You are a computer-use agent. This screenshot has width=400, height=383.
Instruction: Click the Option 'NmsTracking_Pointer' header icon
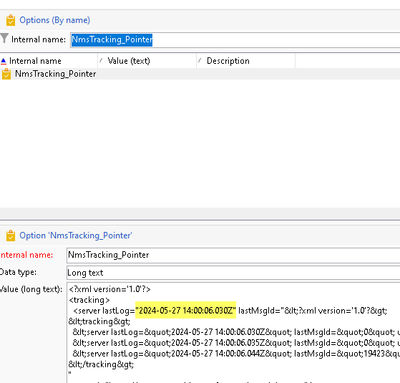[x=10, y=236]
